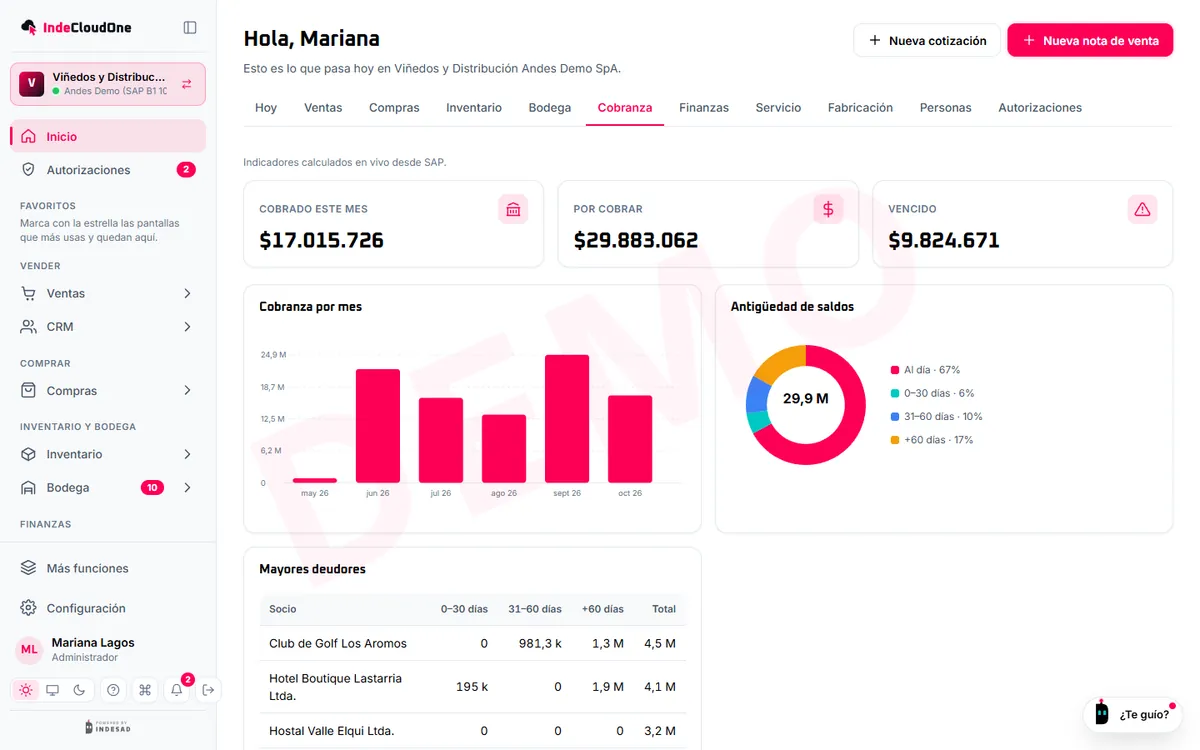Switch to the Hoy tab
The width and height of the screenshot is (1200, 750).
(x=266, y=107)
